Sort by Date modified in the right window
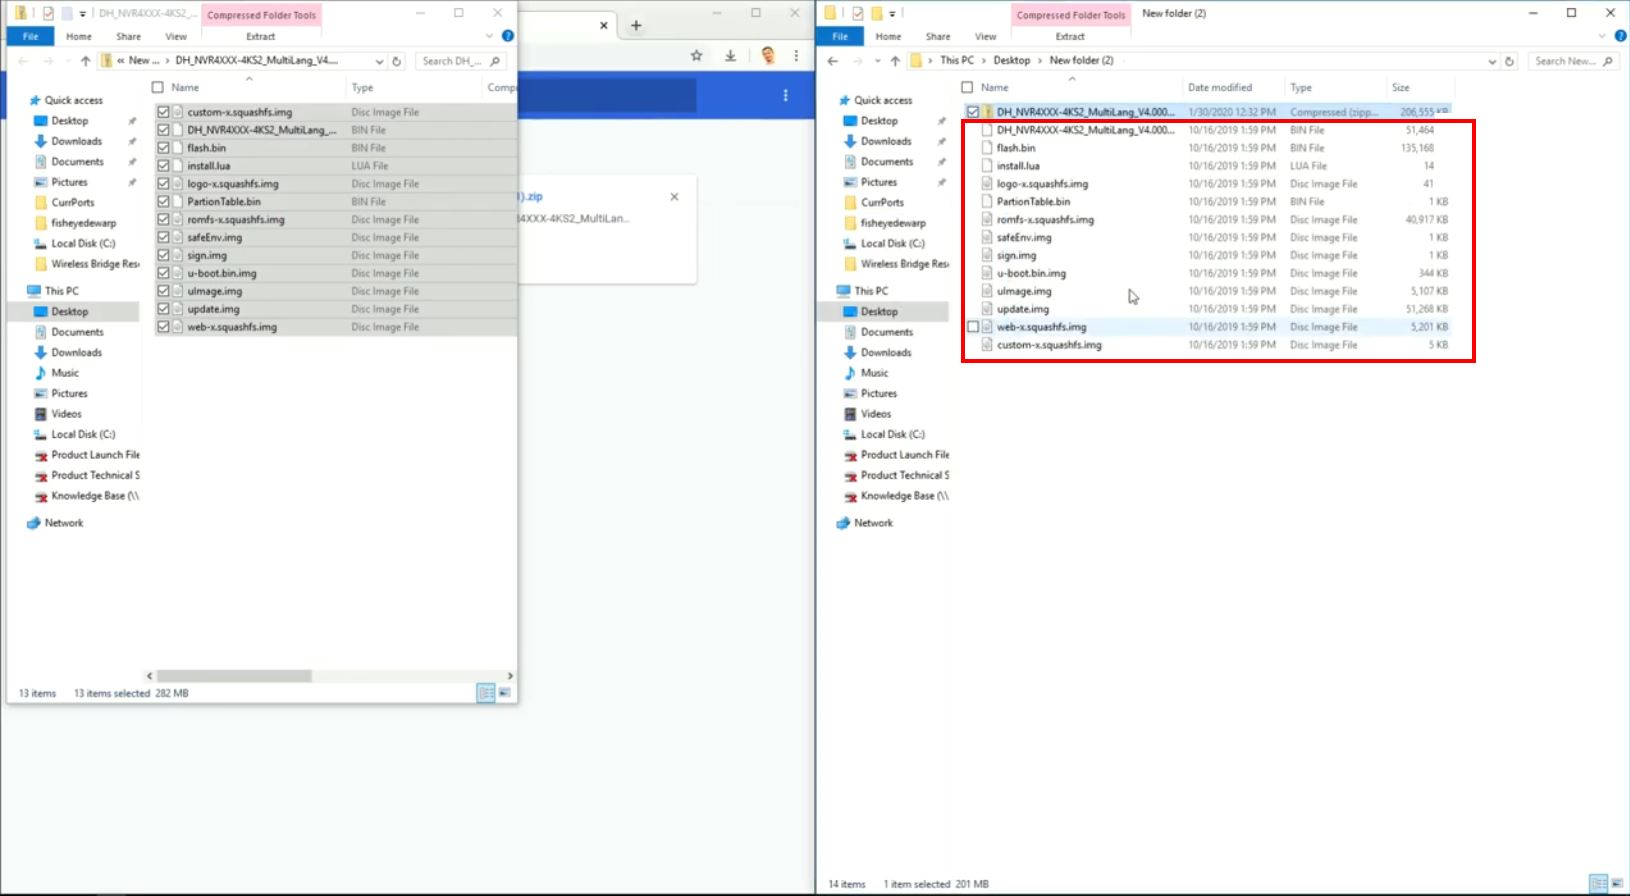This screenshot has width=1630, height=896. point(1220,87)
